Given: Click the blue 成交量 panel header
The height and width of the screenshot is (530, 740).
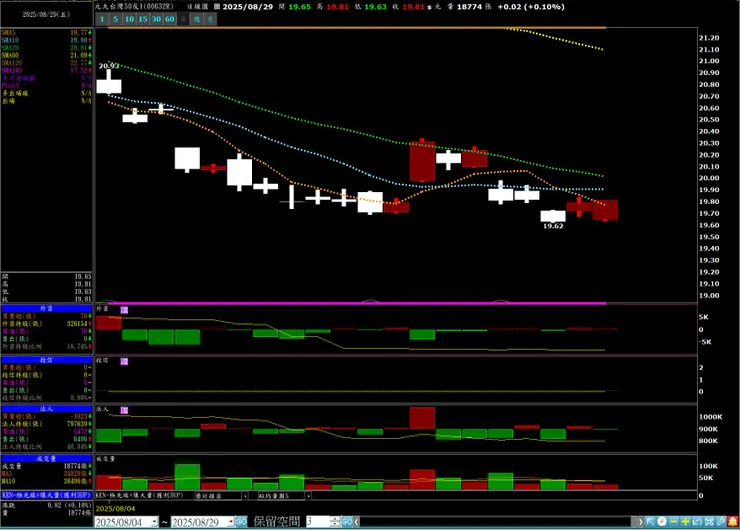Looking at the screenshot, I should [x=46, y=458].
